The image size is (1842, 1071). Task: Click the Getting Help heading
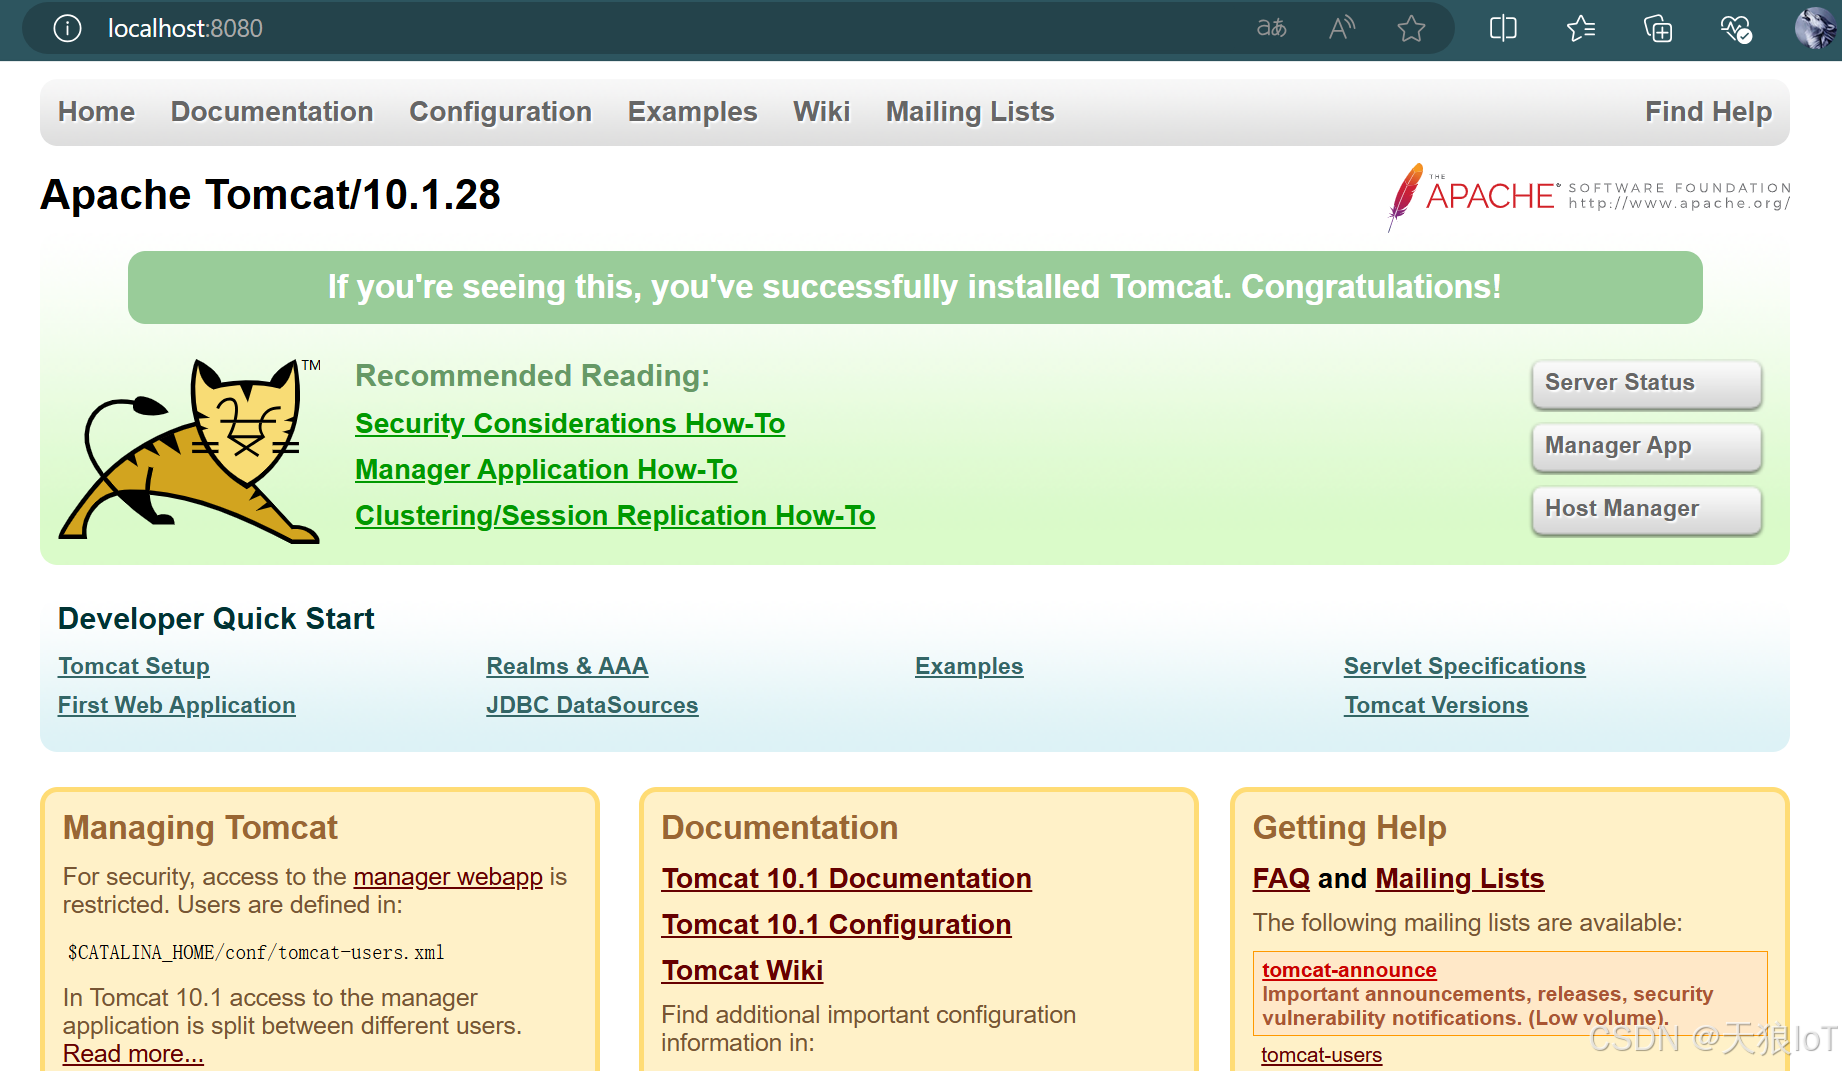tap(1349, 828)
